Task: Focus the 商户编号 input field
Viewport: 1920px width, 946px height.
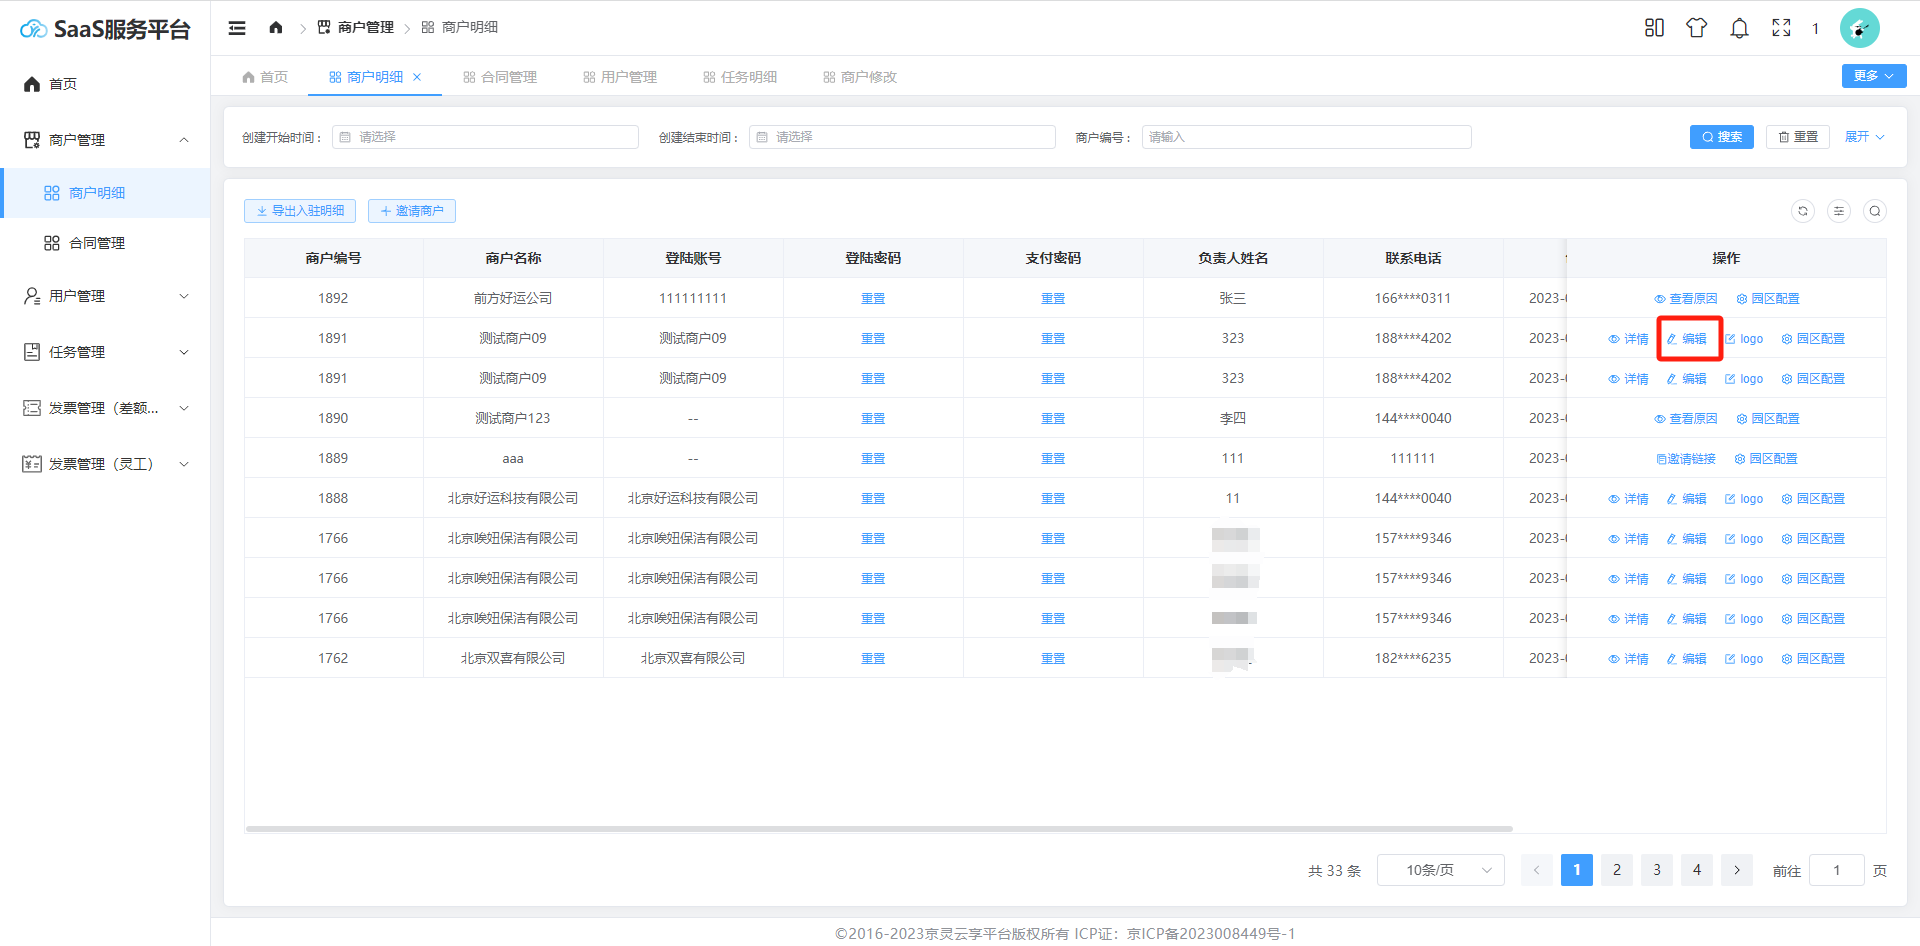Action: point(1306,137)
